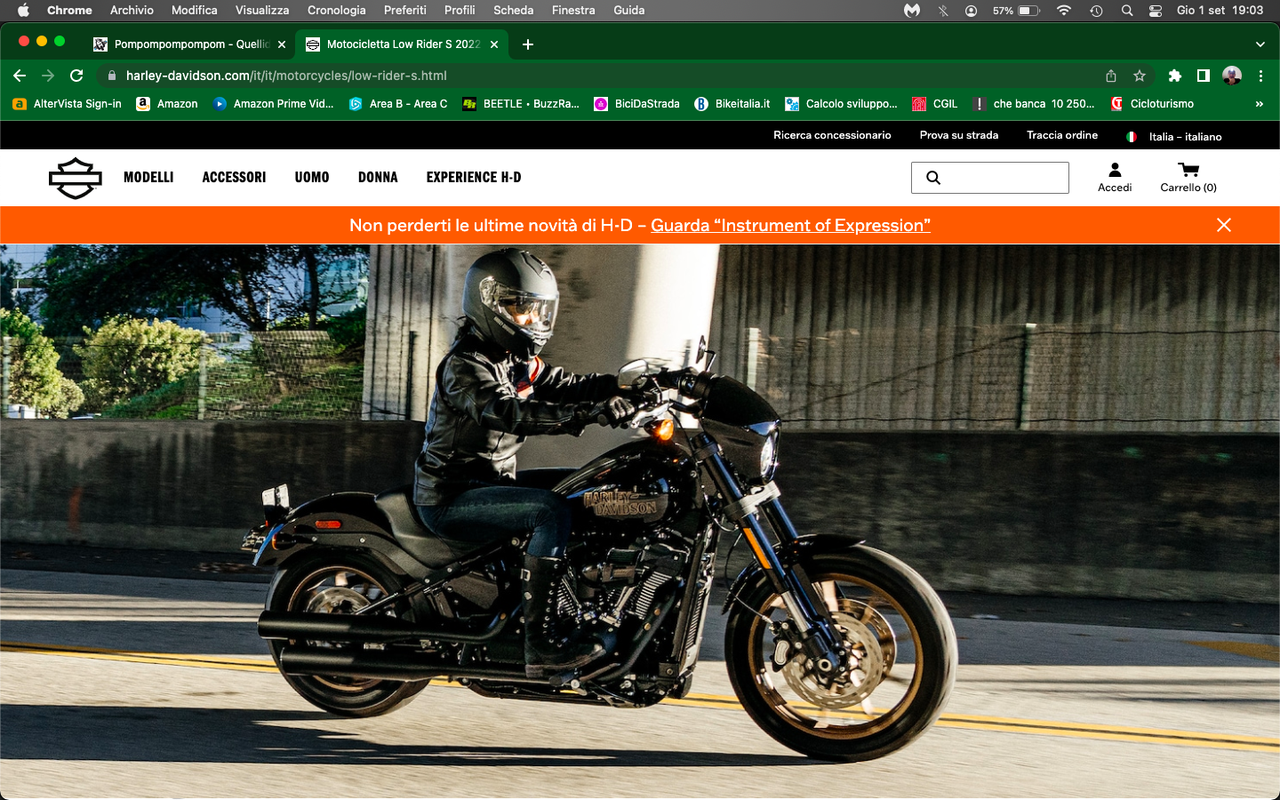
Task: Toggle the Chrome side panel icon
Action: 1203,75
